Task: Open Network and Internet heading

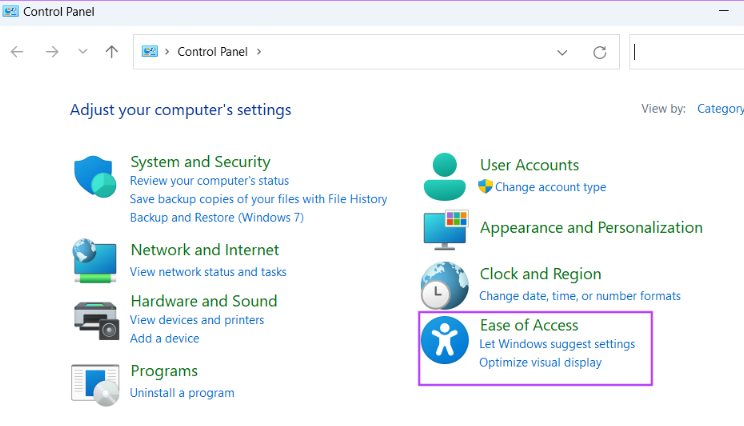Action: tap(205, 250)
